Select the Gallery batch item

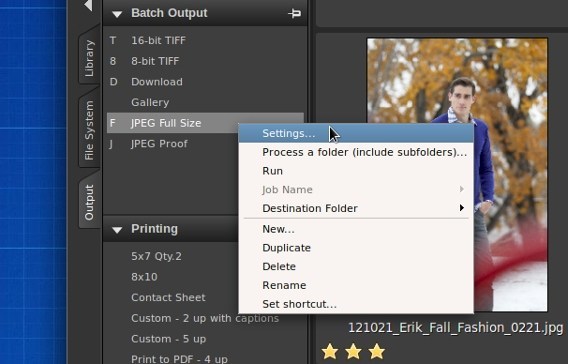pos(205,102)
